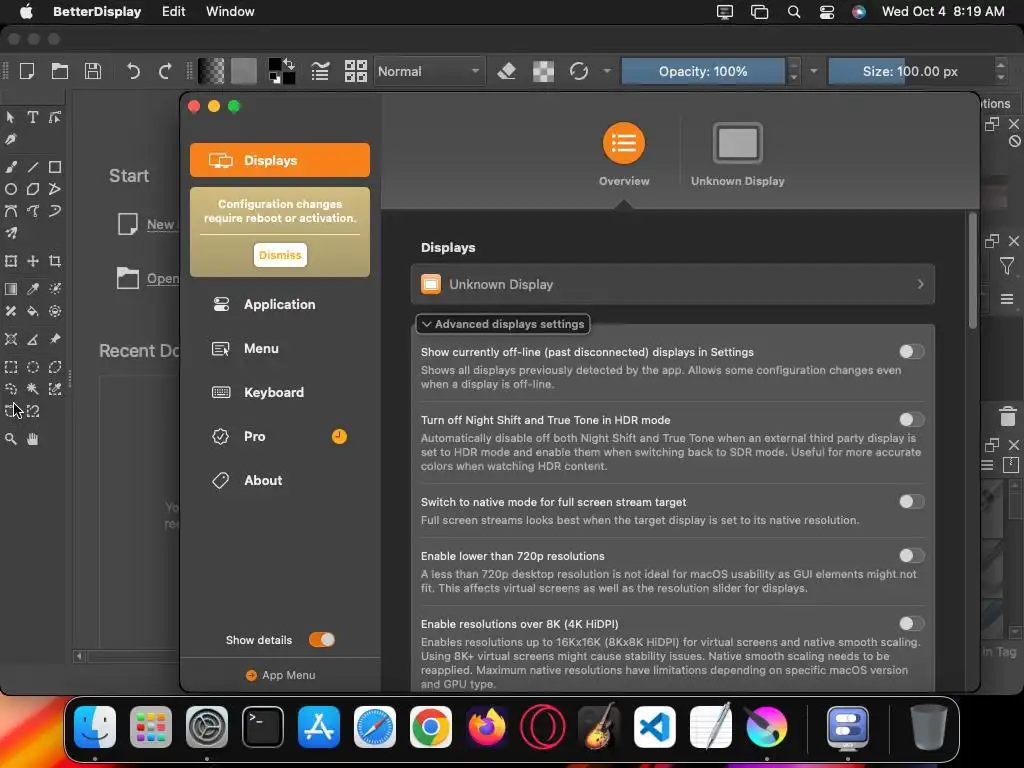Click the undo arrow in Krita toolbar

coord(133,71)
